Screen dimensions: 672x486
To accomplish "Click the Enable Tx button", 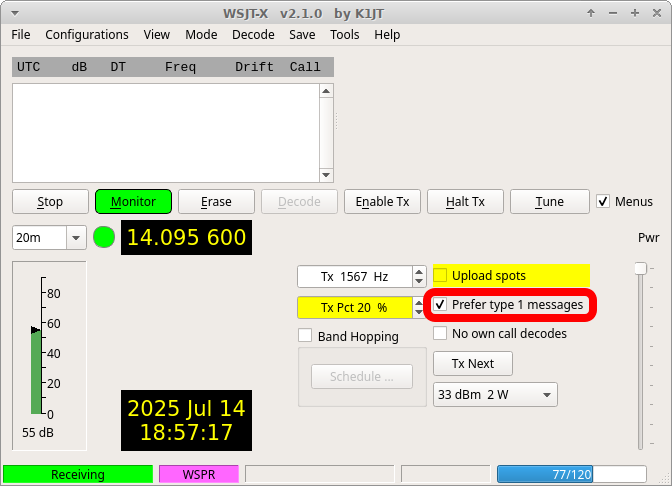I will pos(382,201).
